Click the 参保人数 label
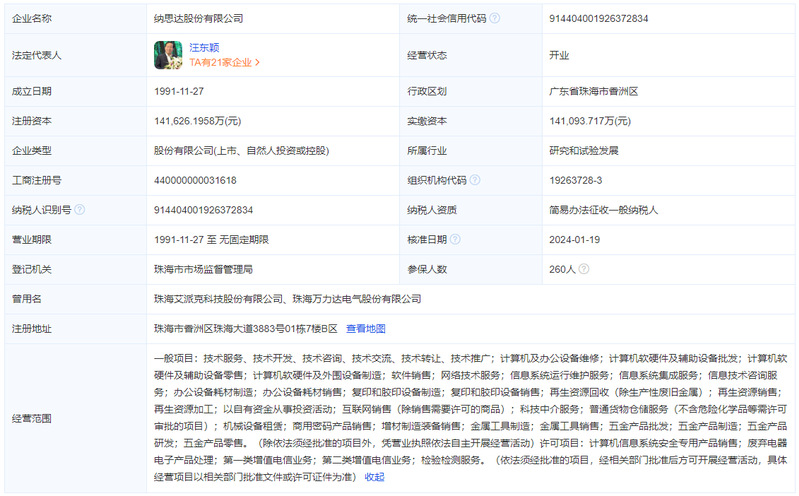The width and height of the screenshot is (799, 496). click(427, 269)
